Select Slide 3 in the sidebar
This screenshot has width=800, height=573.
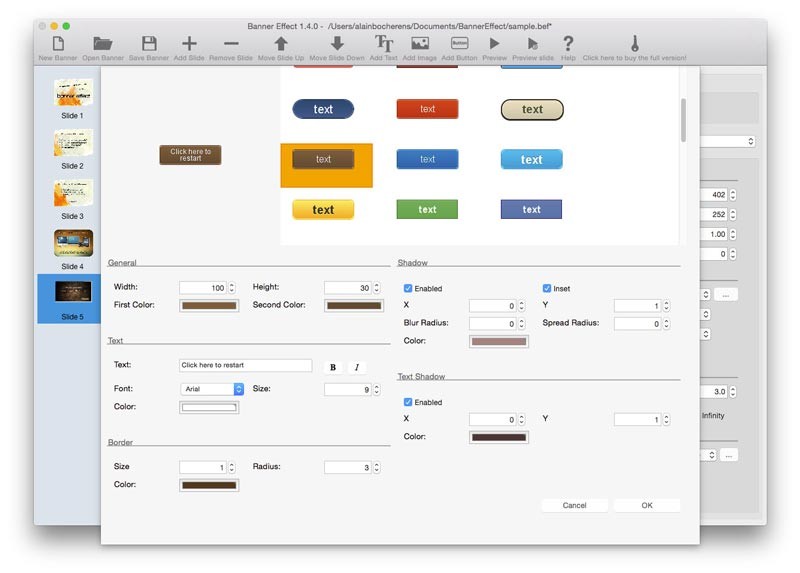point(73,194)
